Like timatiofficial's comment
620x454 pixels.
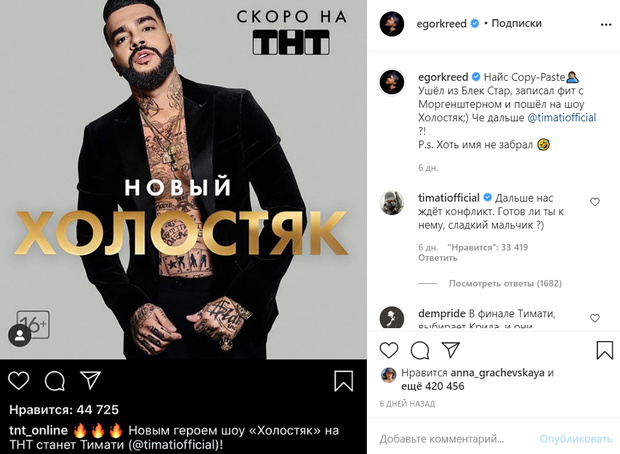(595, 202)
